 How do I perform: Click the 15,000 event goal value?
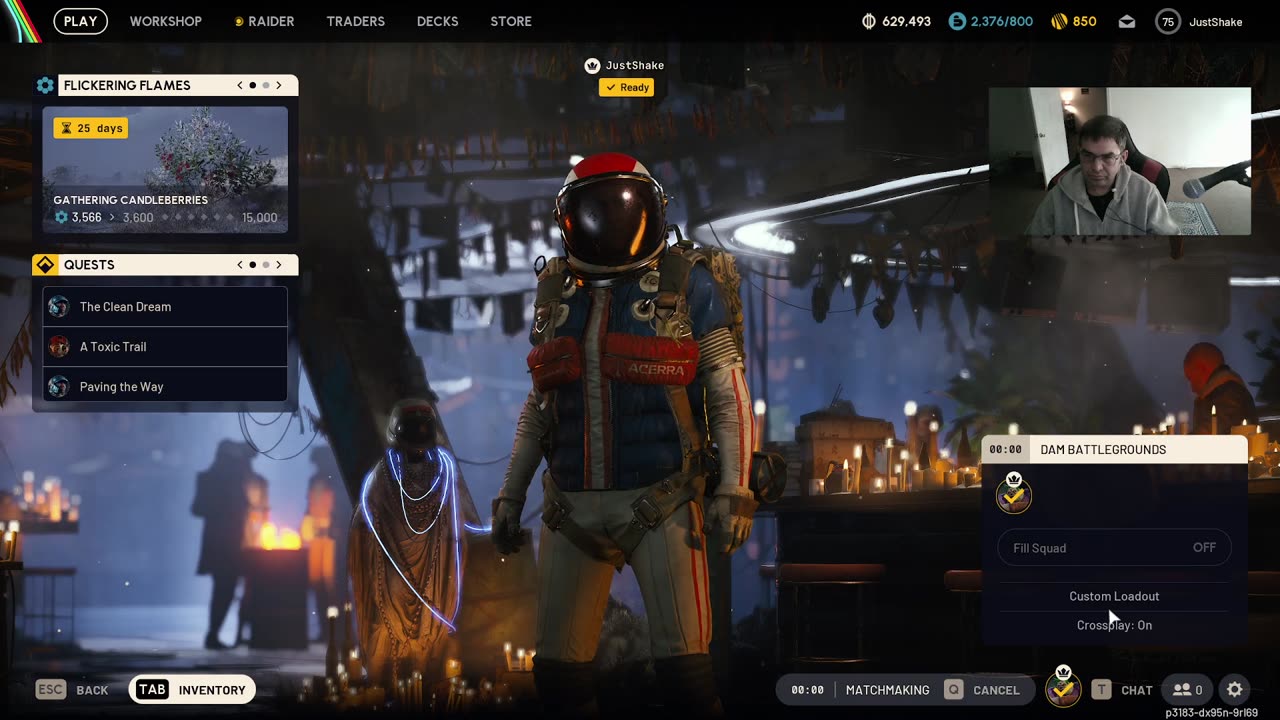pos(260,217)
